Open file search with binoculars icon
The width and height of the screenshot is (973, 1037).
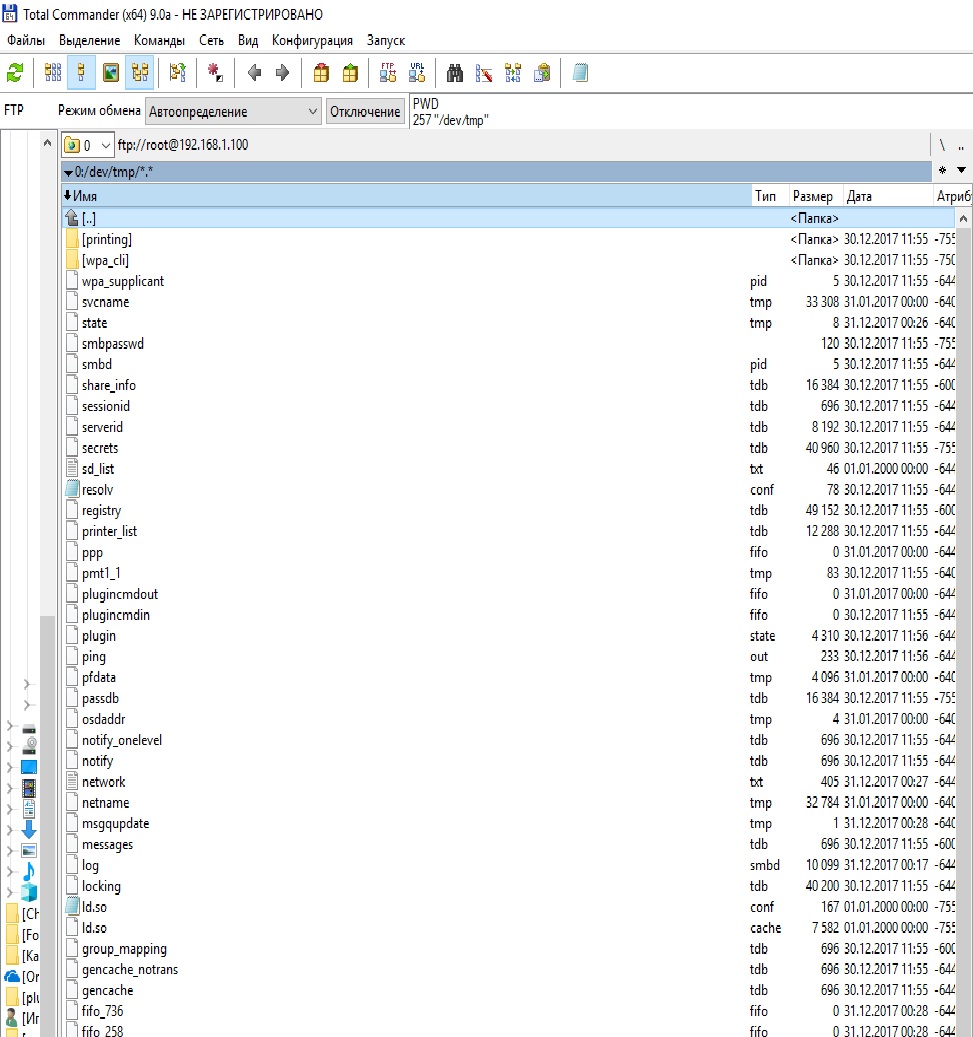[455, 73]
